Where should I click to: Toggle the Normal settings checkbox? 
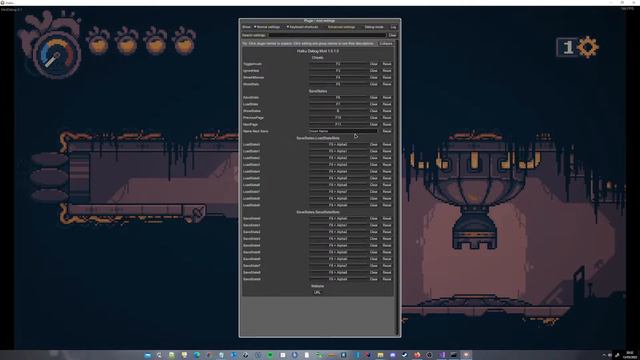[267, 27]
